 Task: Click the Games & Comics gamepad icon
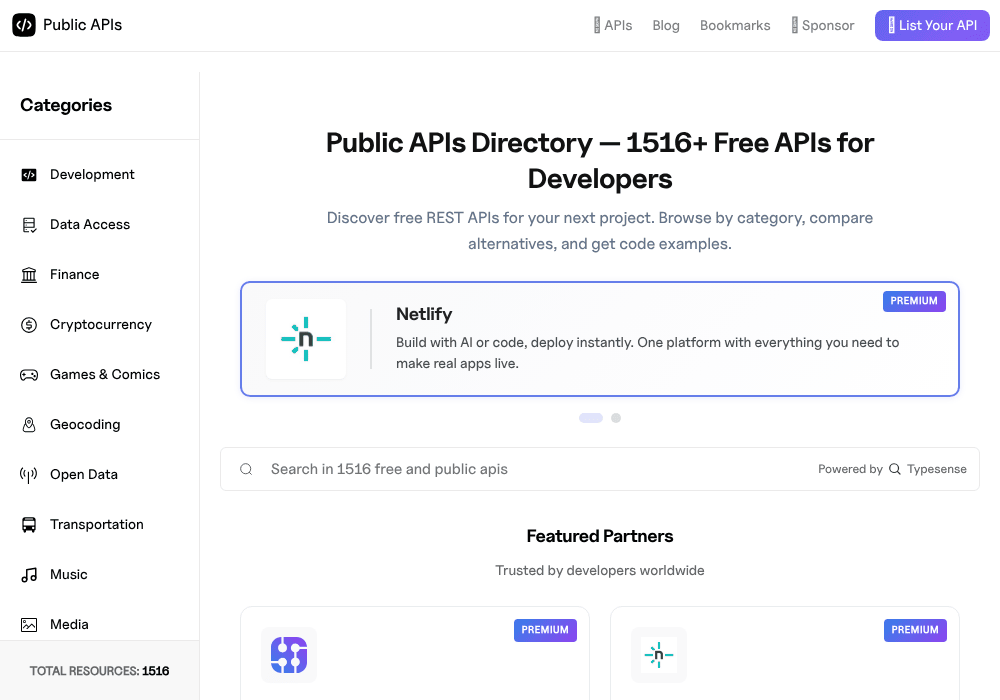29,375
